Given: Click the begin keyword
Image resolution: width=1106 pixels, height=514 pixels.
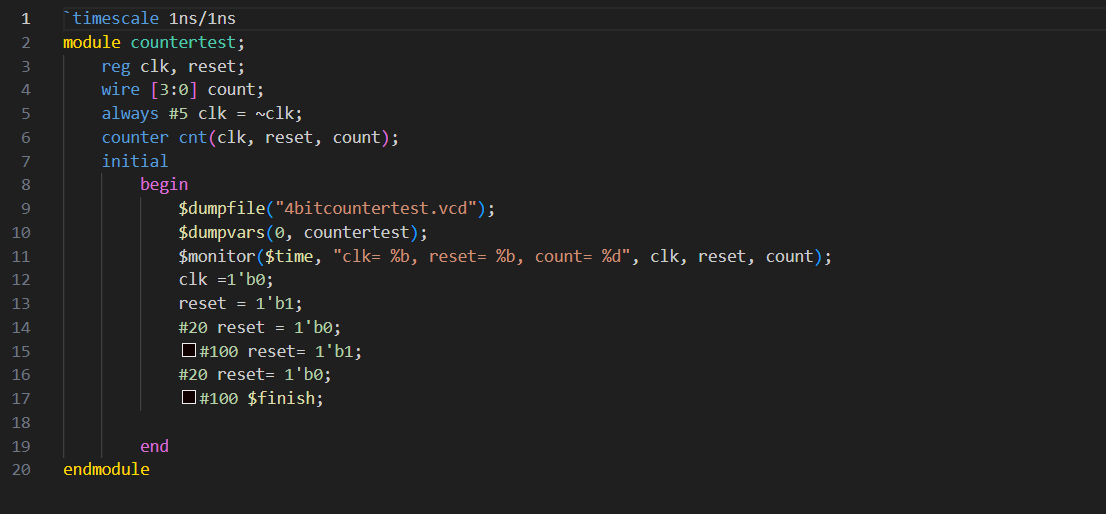Looking at the screenshot, I should click(x=164, y=185).
